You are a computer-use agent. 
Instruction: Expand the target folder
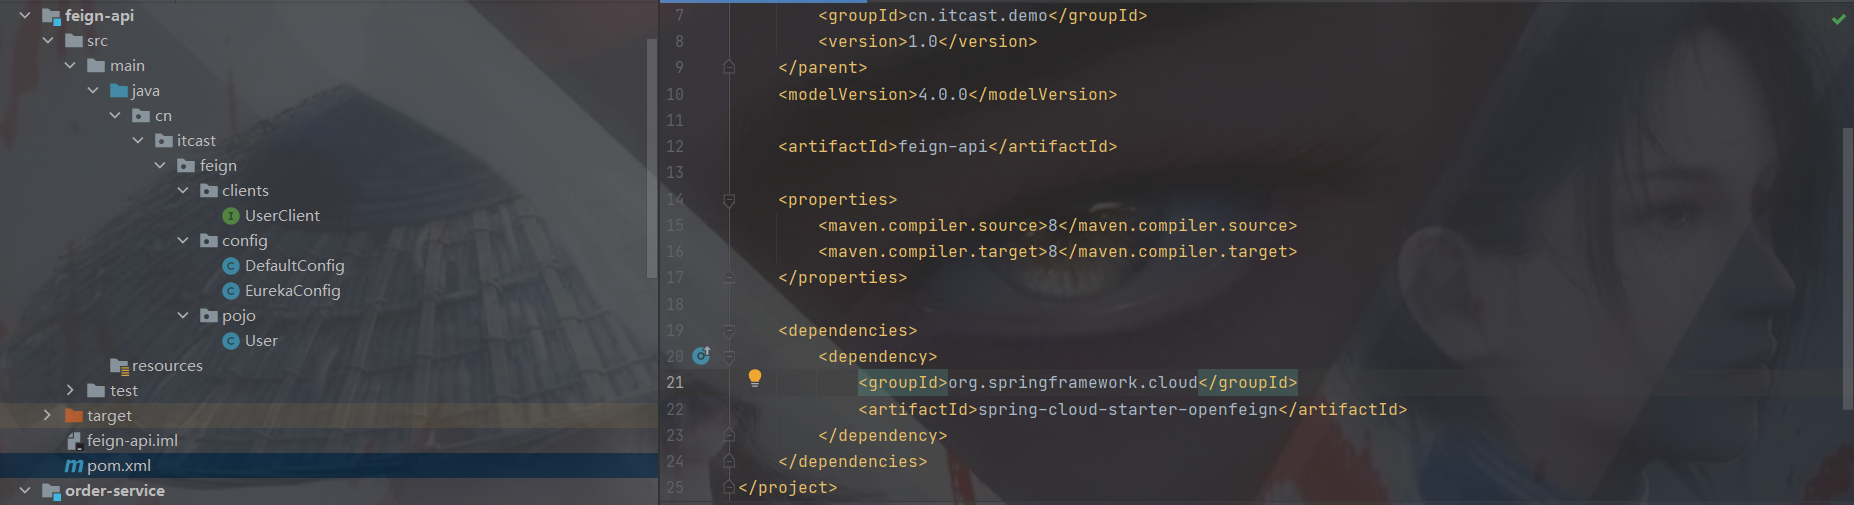pos(47,415)
